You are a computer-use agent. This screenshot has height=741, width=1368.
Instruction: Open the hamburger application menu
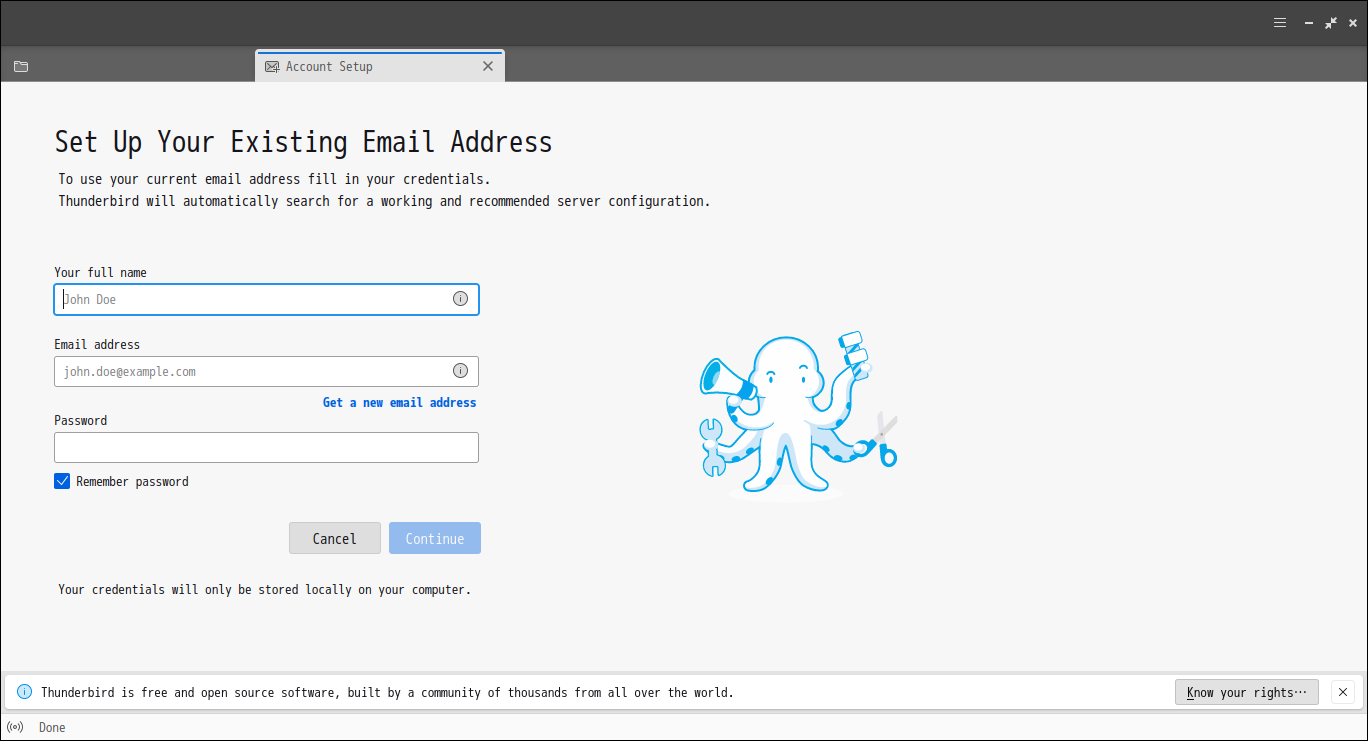1280,23
